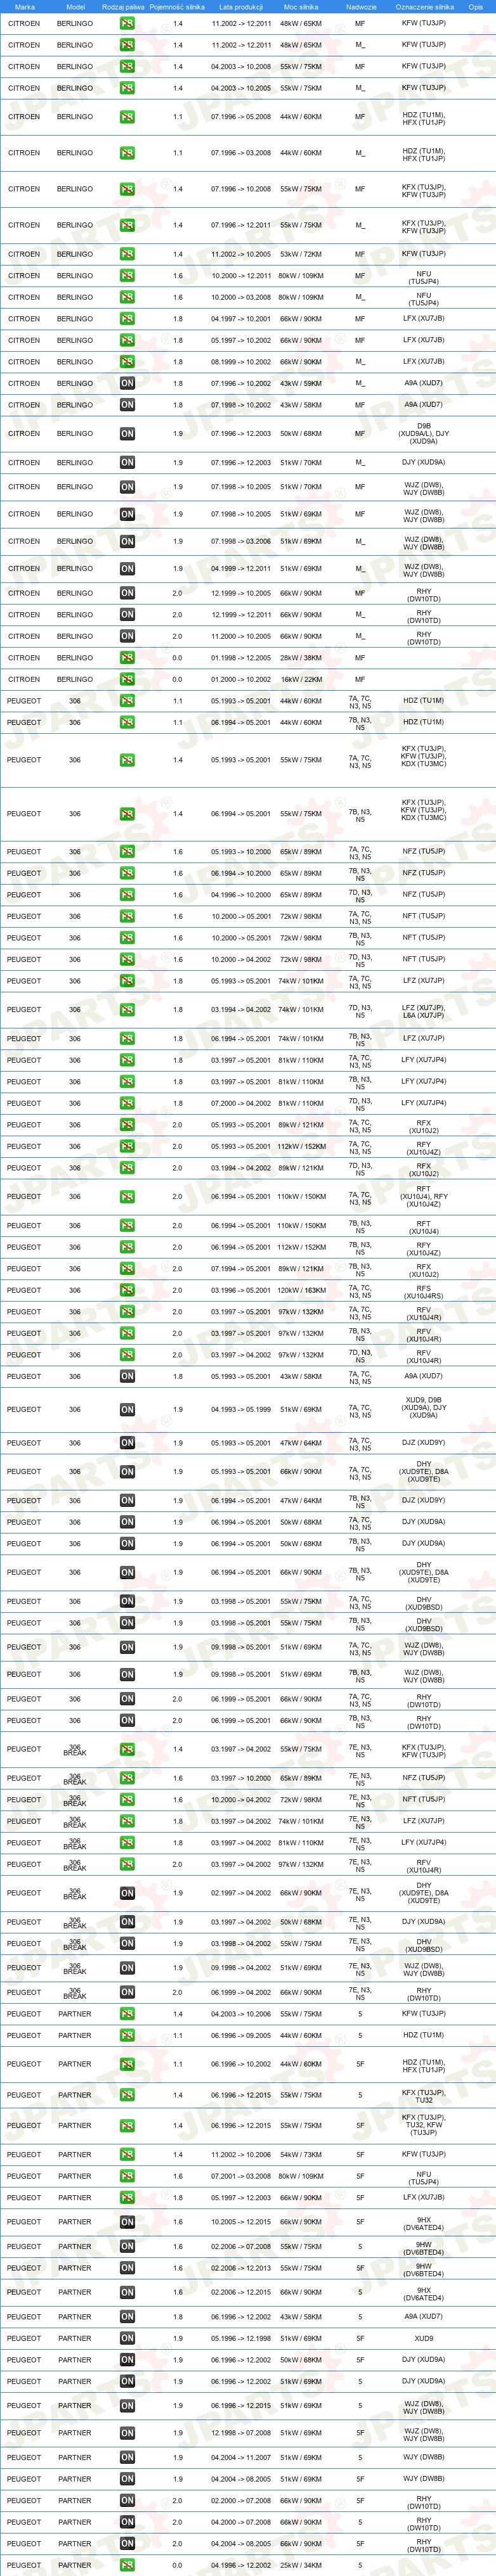Click diesel icon in 306 Break 02.1997 -> 04.2002 row
Image resolution: width=496 pixels, height=2576 pixels.
point(127,1894)
